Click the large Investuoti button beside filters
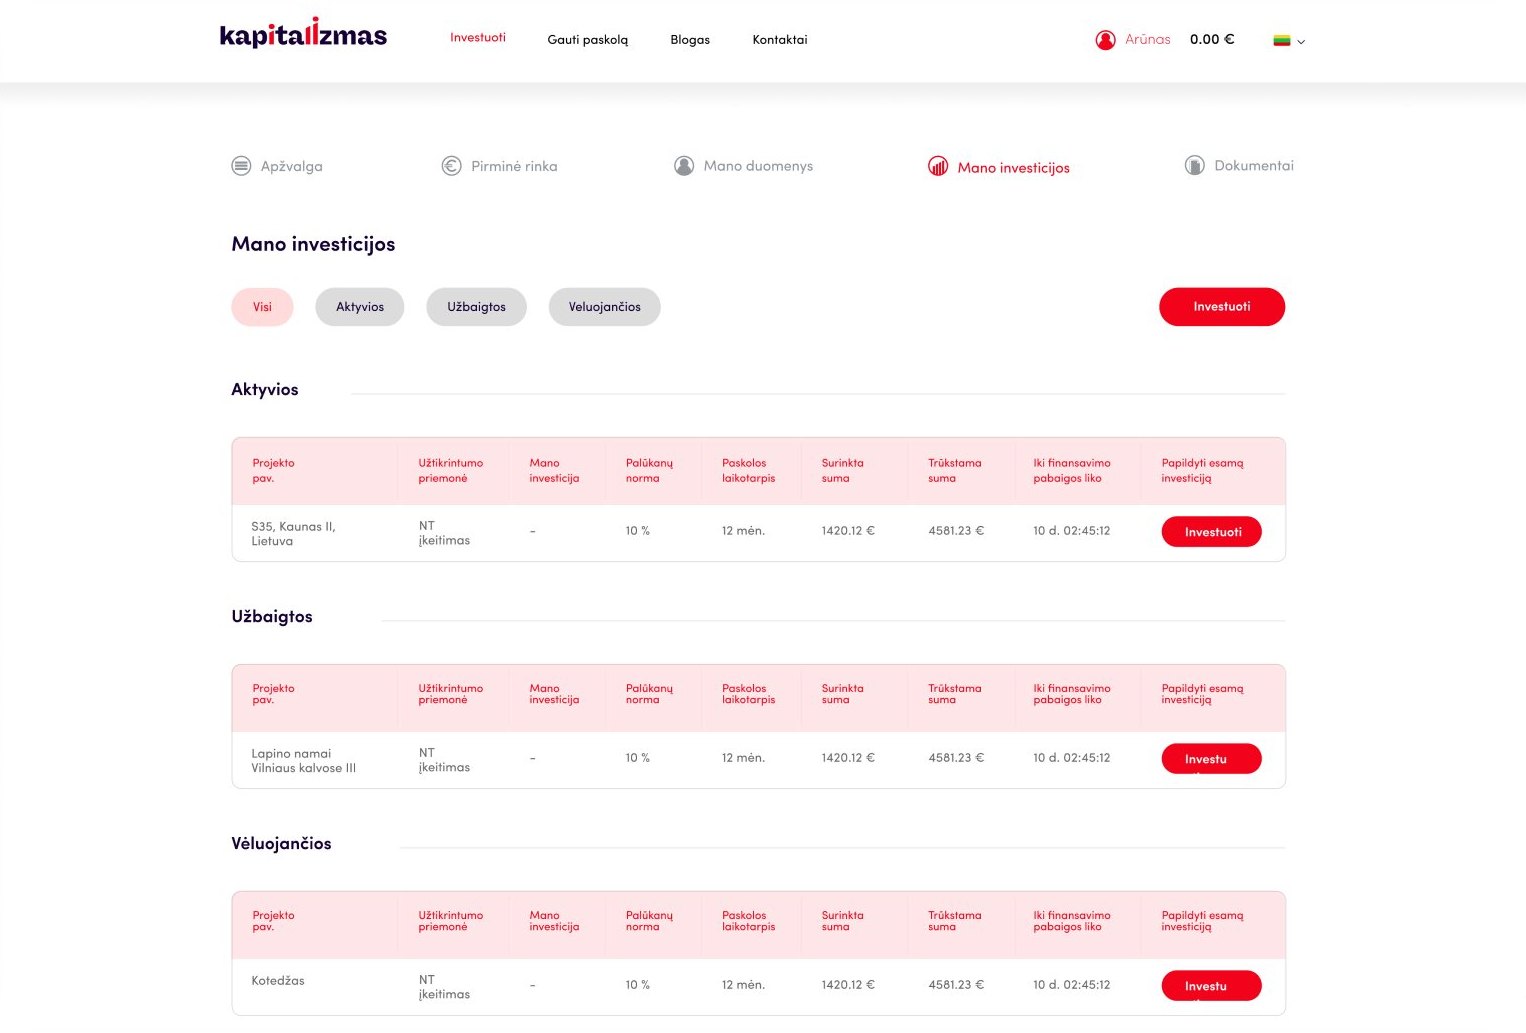 pyautogui.click(x=1222, y=307)
